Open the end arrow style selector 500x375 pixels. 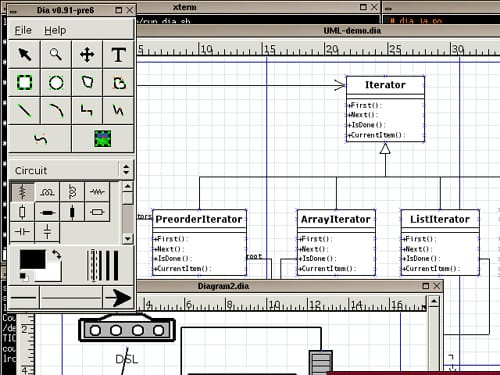[118, 297]
